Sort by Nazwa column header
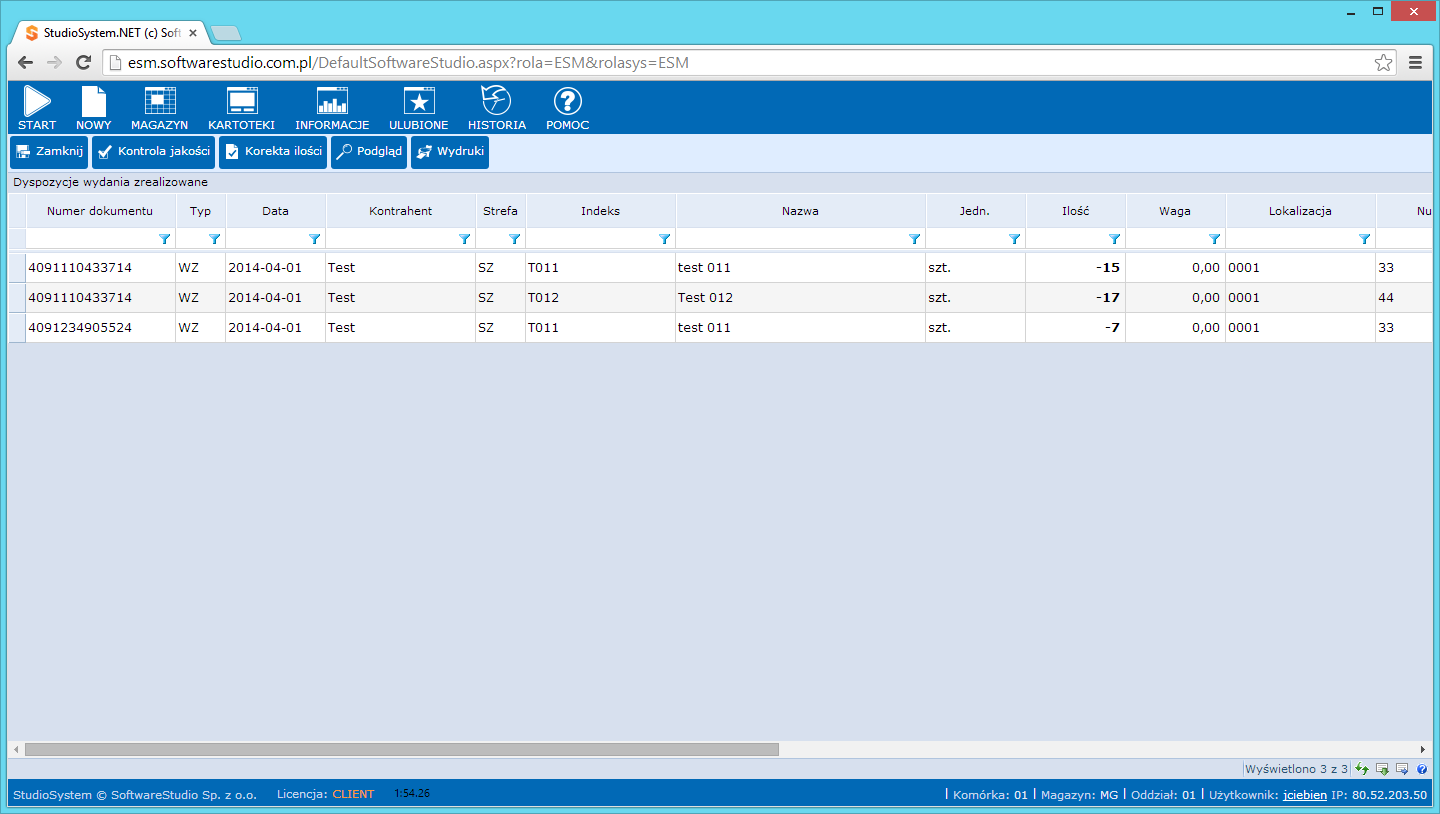The width and height of the screenshot is (1440, 814). tap(800, 211)
